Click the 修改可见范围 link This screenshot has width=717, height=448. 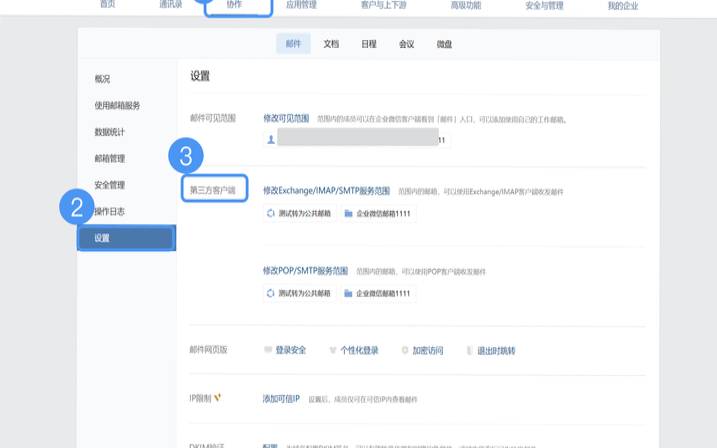[286, 118]
